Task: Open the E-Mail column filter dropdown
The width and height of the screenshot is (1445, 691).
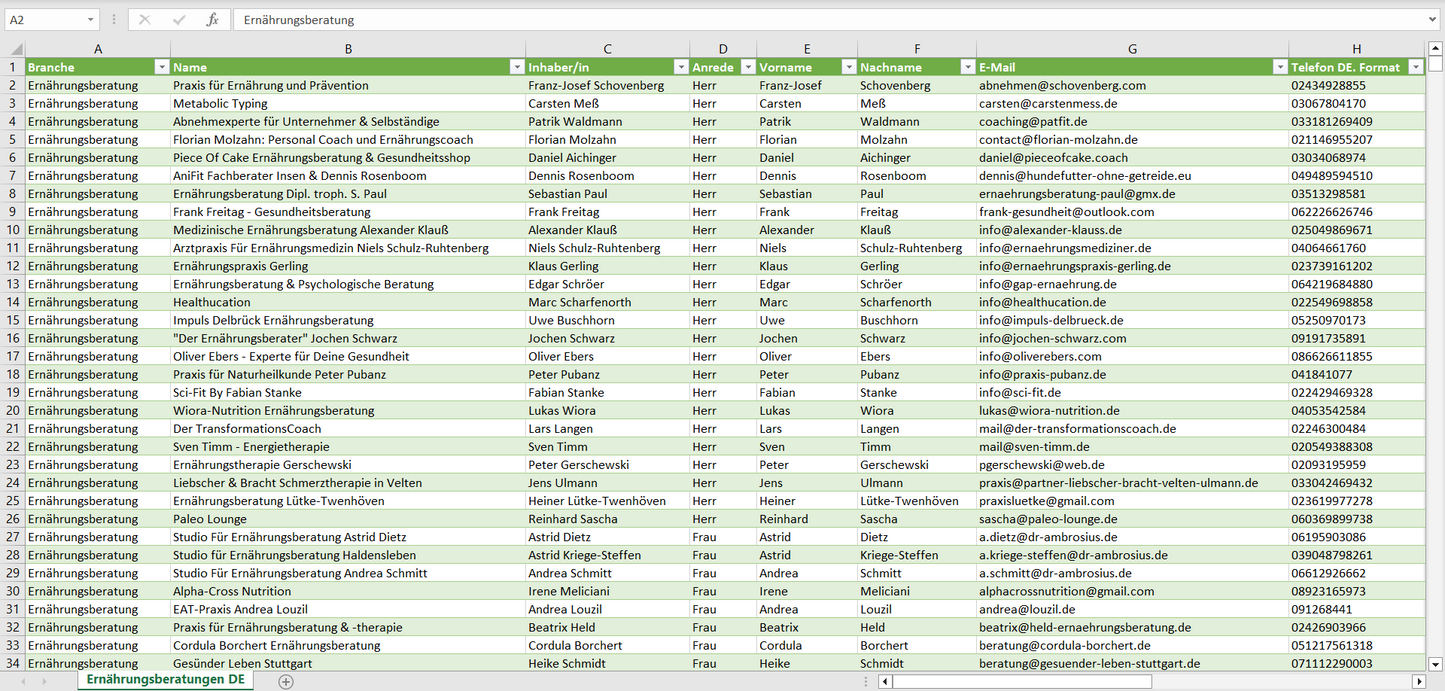Action: pos(1279,67)
